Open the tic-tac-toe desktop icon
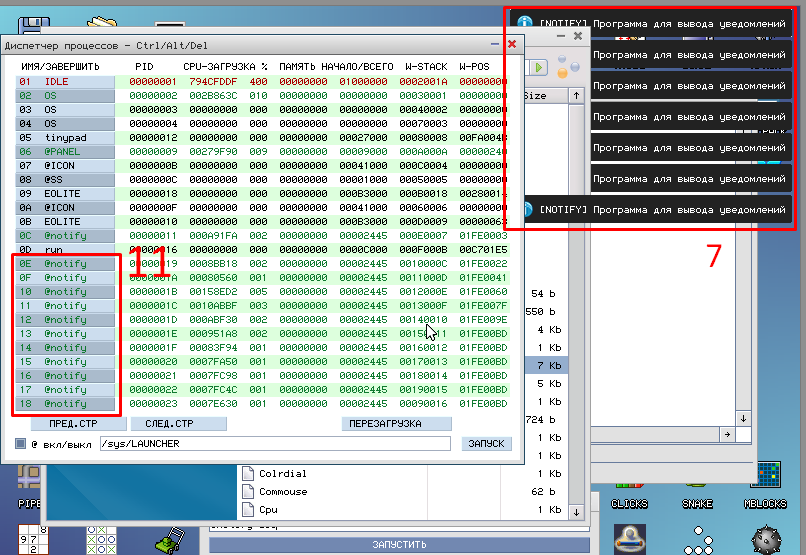The width and height of the screenshot is (806, 555). [101, 540]
